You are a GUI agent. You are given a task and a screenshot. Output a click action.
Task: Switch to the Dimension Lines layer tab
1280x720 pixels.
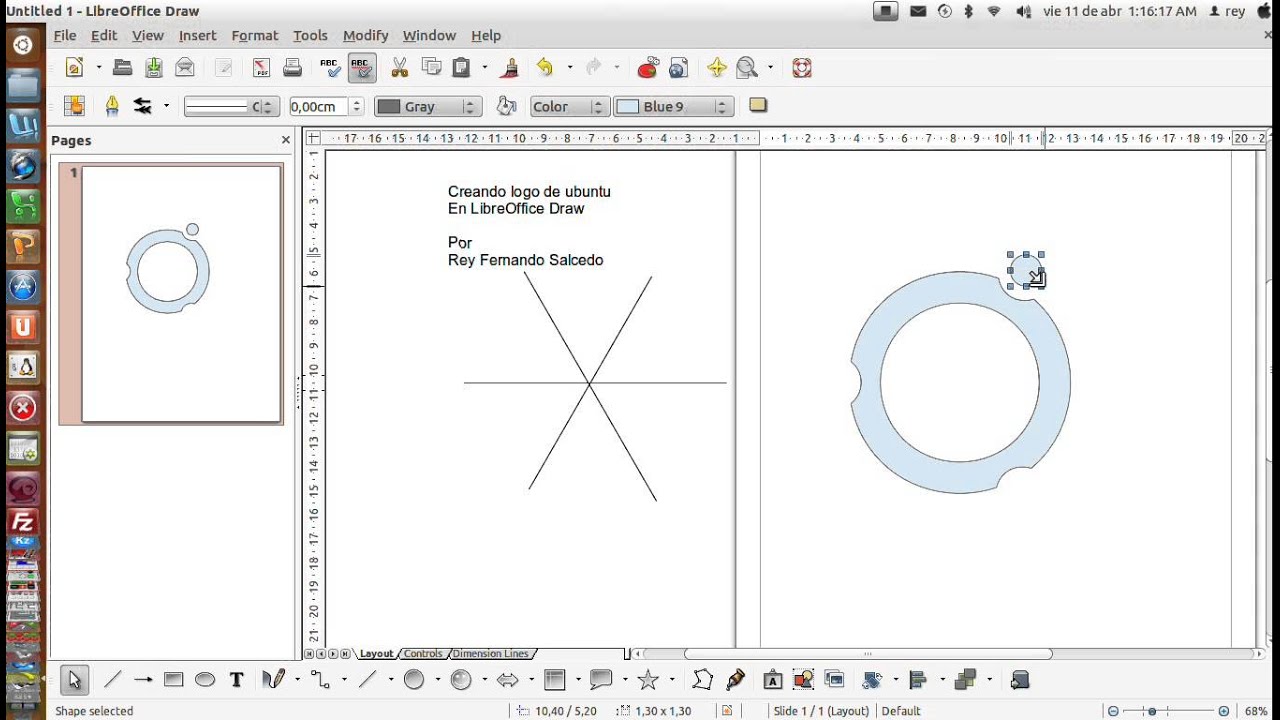tap(489, 654)
